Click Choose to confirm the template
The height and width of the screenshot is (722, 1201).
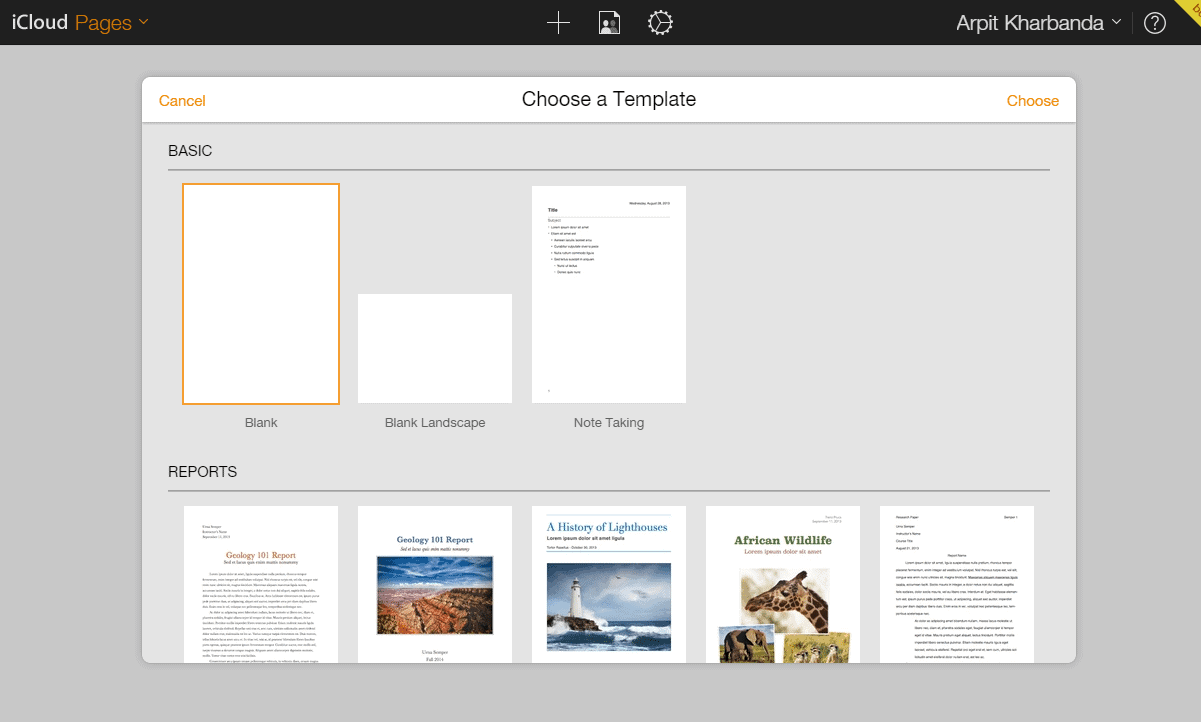click(1033, 100)
